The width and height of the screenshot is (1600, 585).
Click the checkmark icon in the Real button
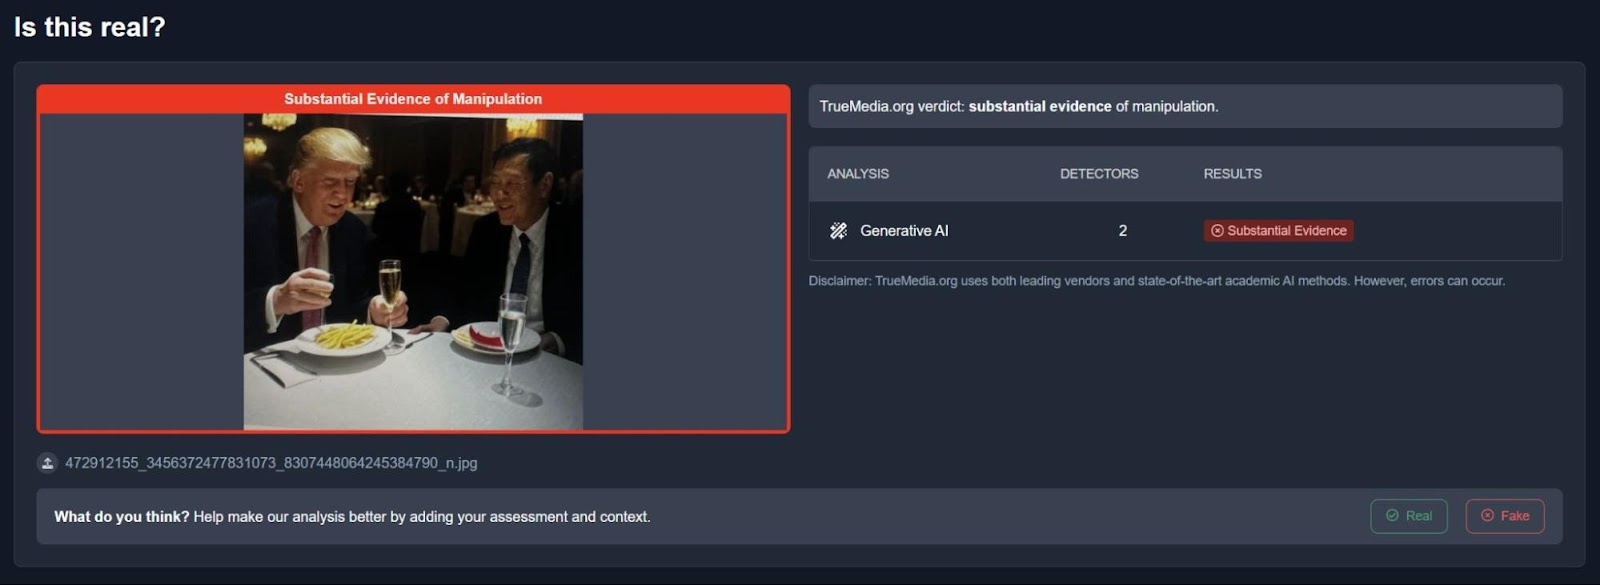(1392, 516)
